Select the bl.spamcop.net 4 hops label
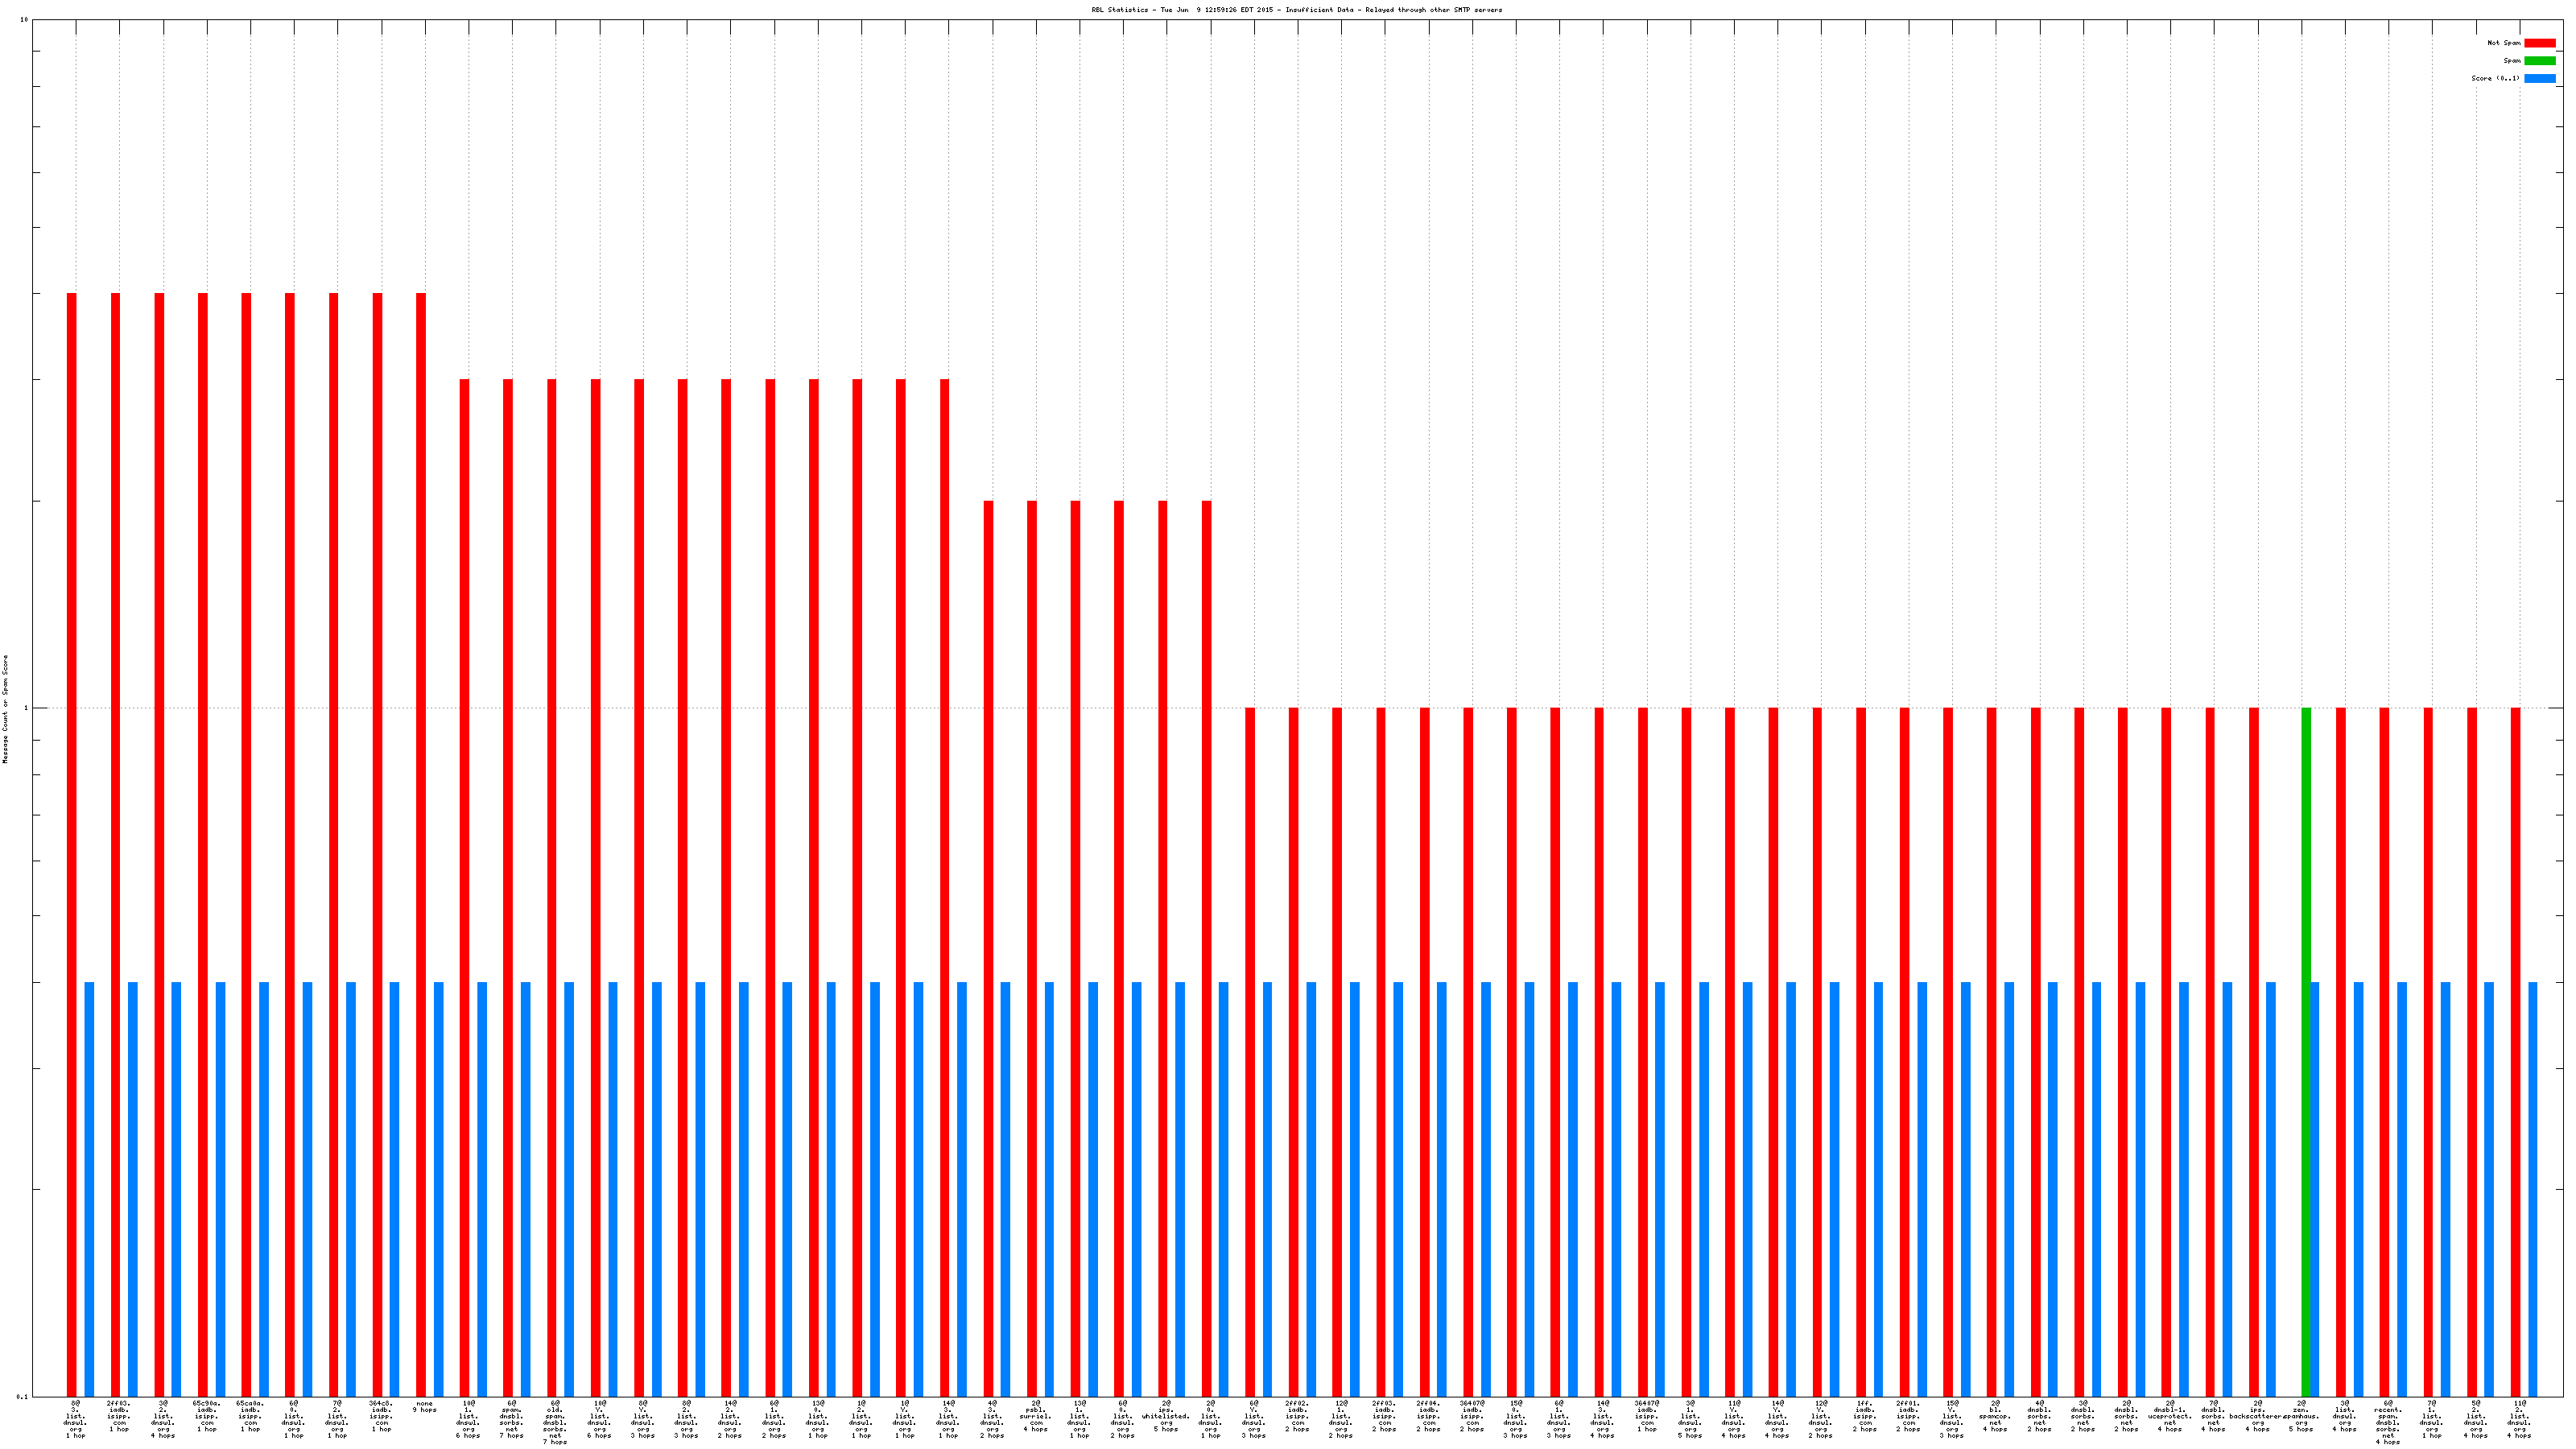 [1995, 1417]
